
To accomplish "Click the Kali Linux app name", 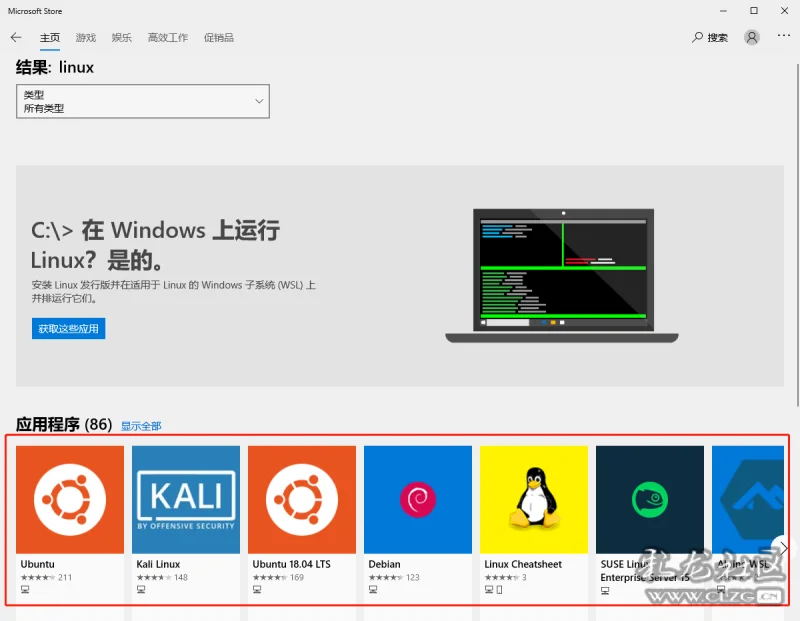I will click(x=158, y=564).
